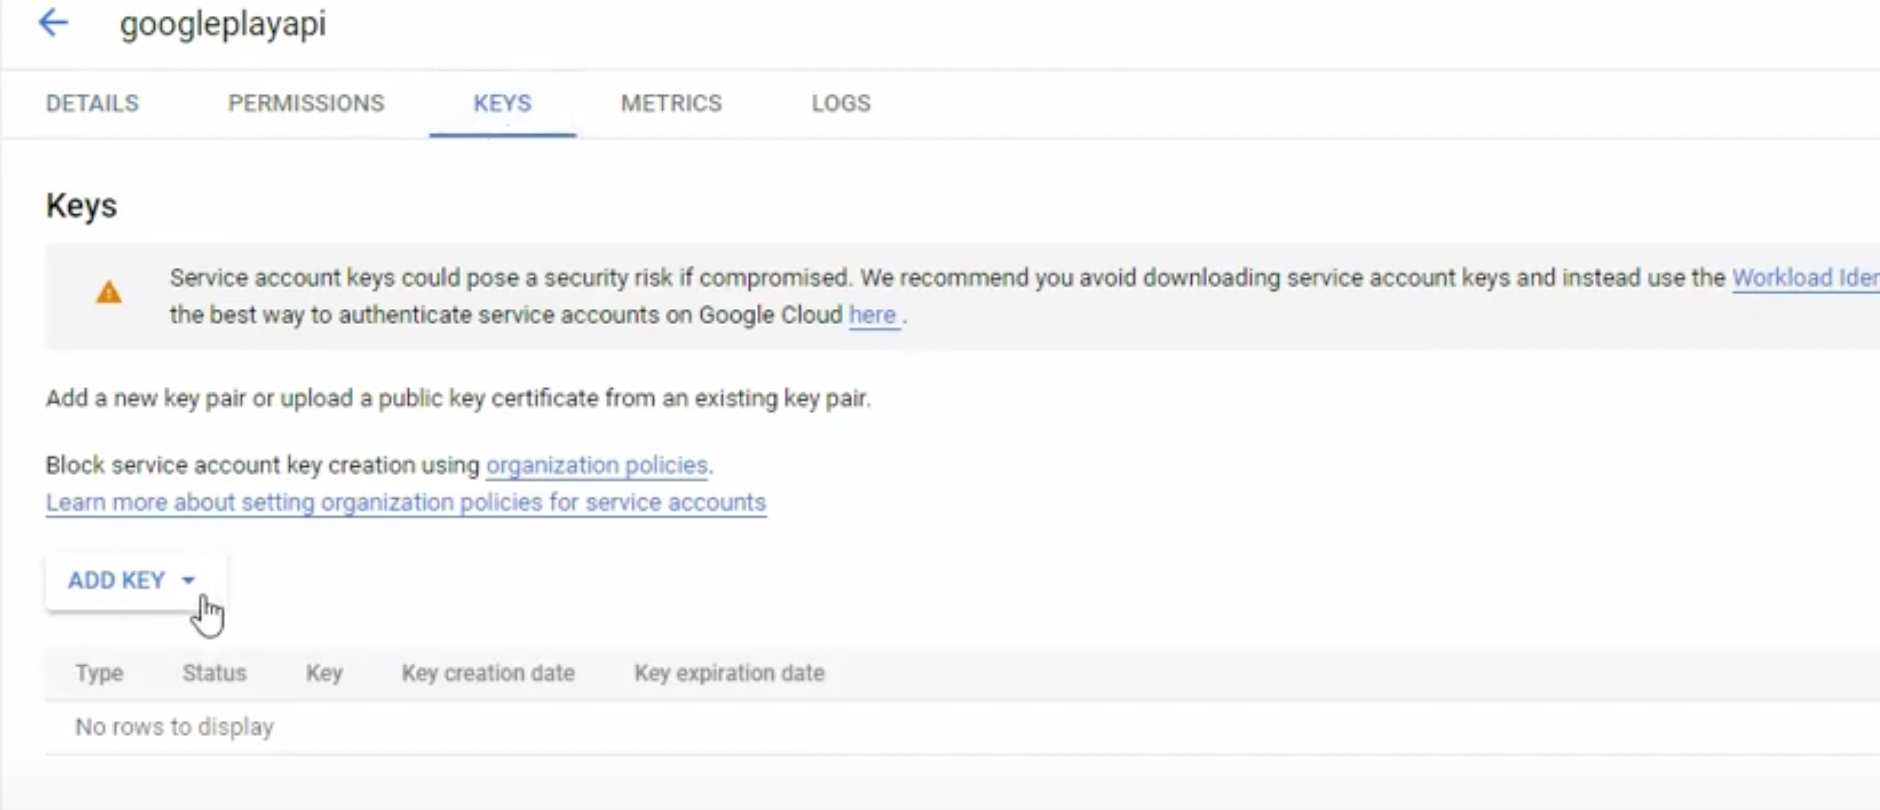Viewport: 1880px width, 810px height.
Task: Open Learn more about setting organization policies link
Action: 406,502
